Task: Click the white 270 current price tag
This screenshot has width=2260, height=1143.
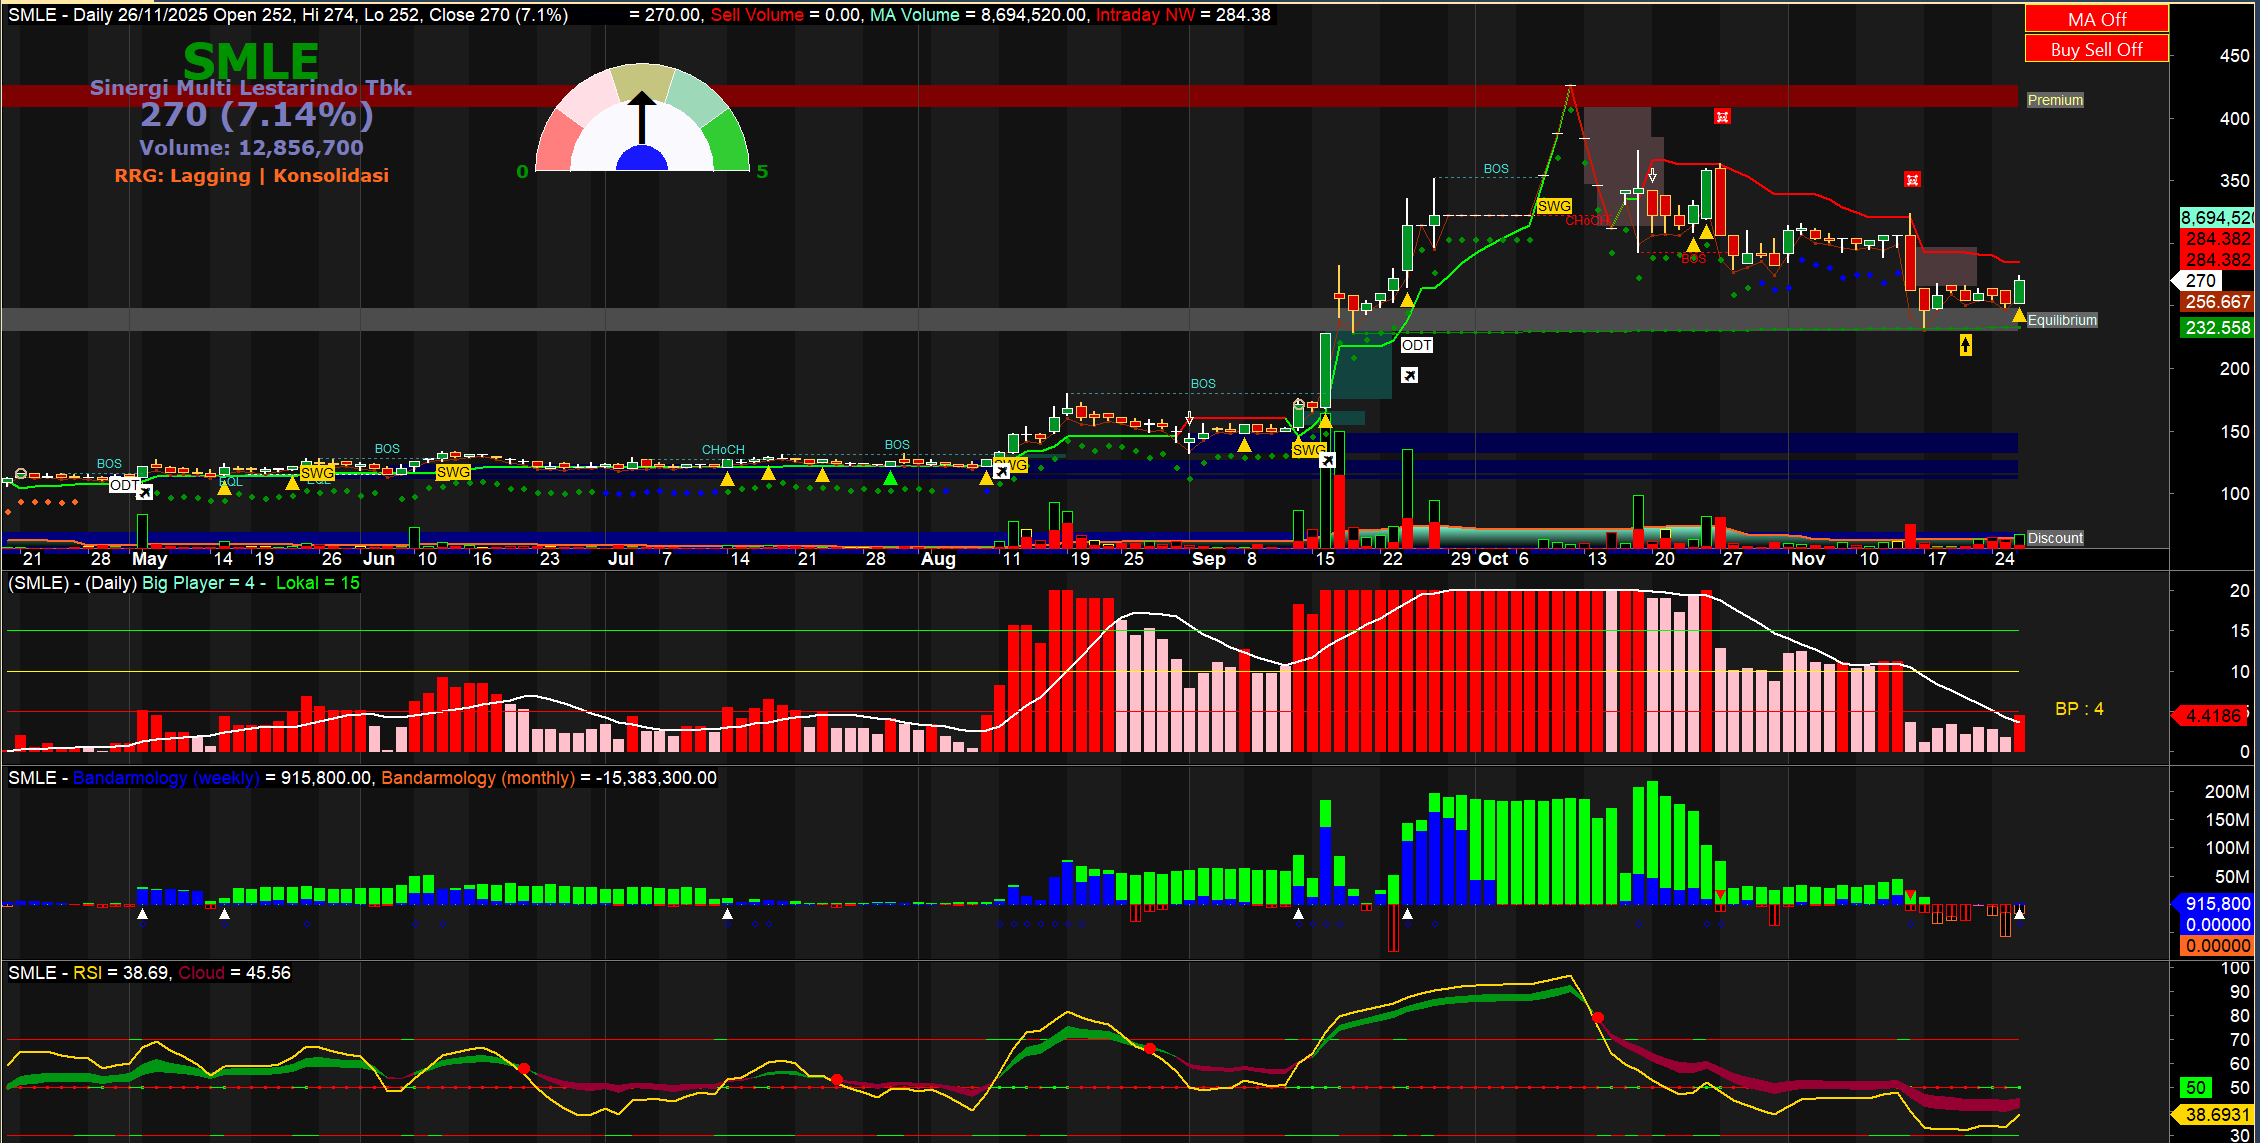Action: [2200, 281]
